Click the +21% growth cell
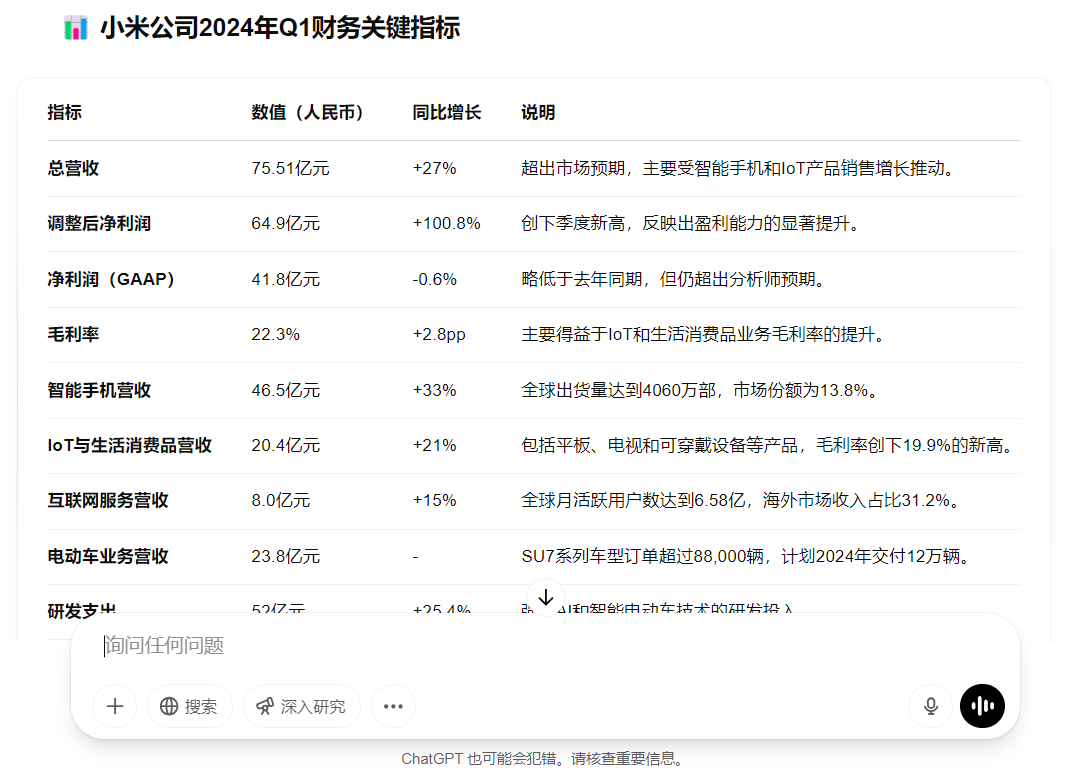Viewport: 1071px width, 776px height. pos(434,446)
